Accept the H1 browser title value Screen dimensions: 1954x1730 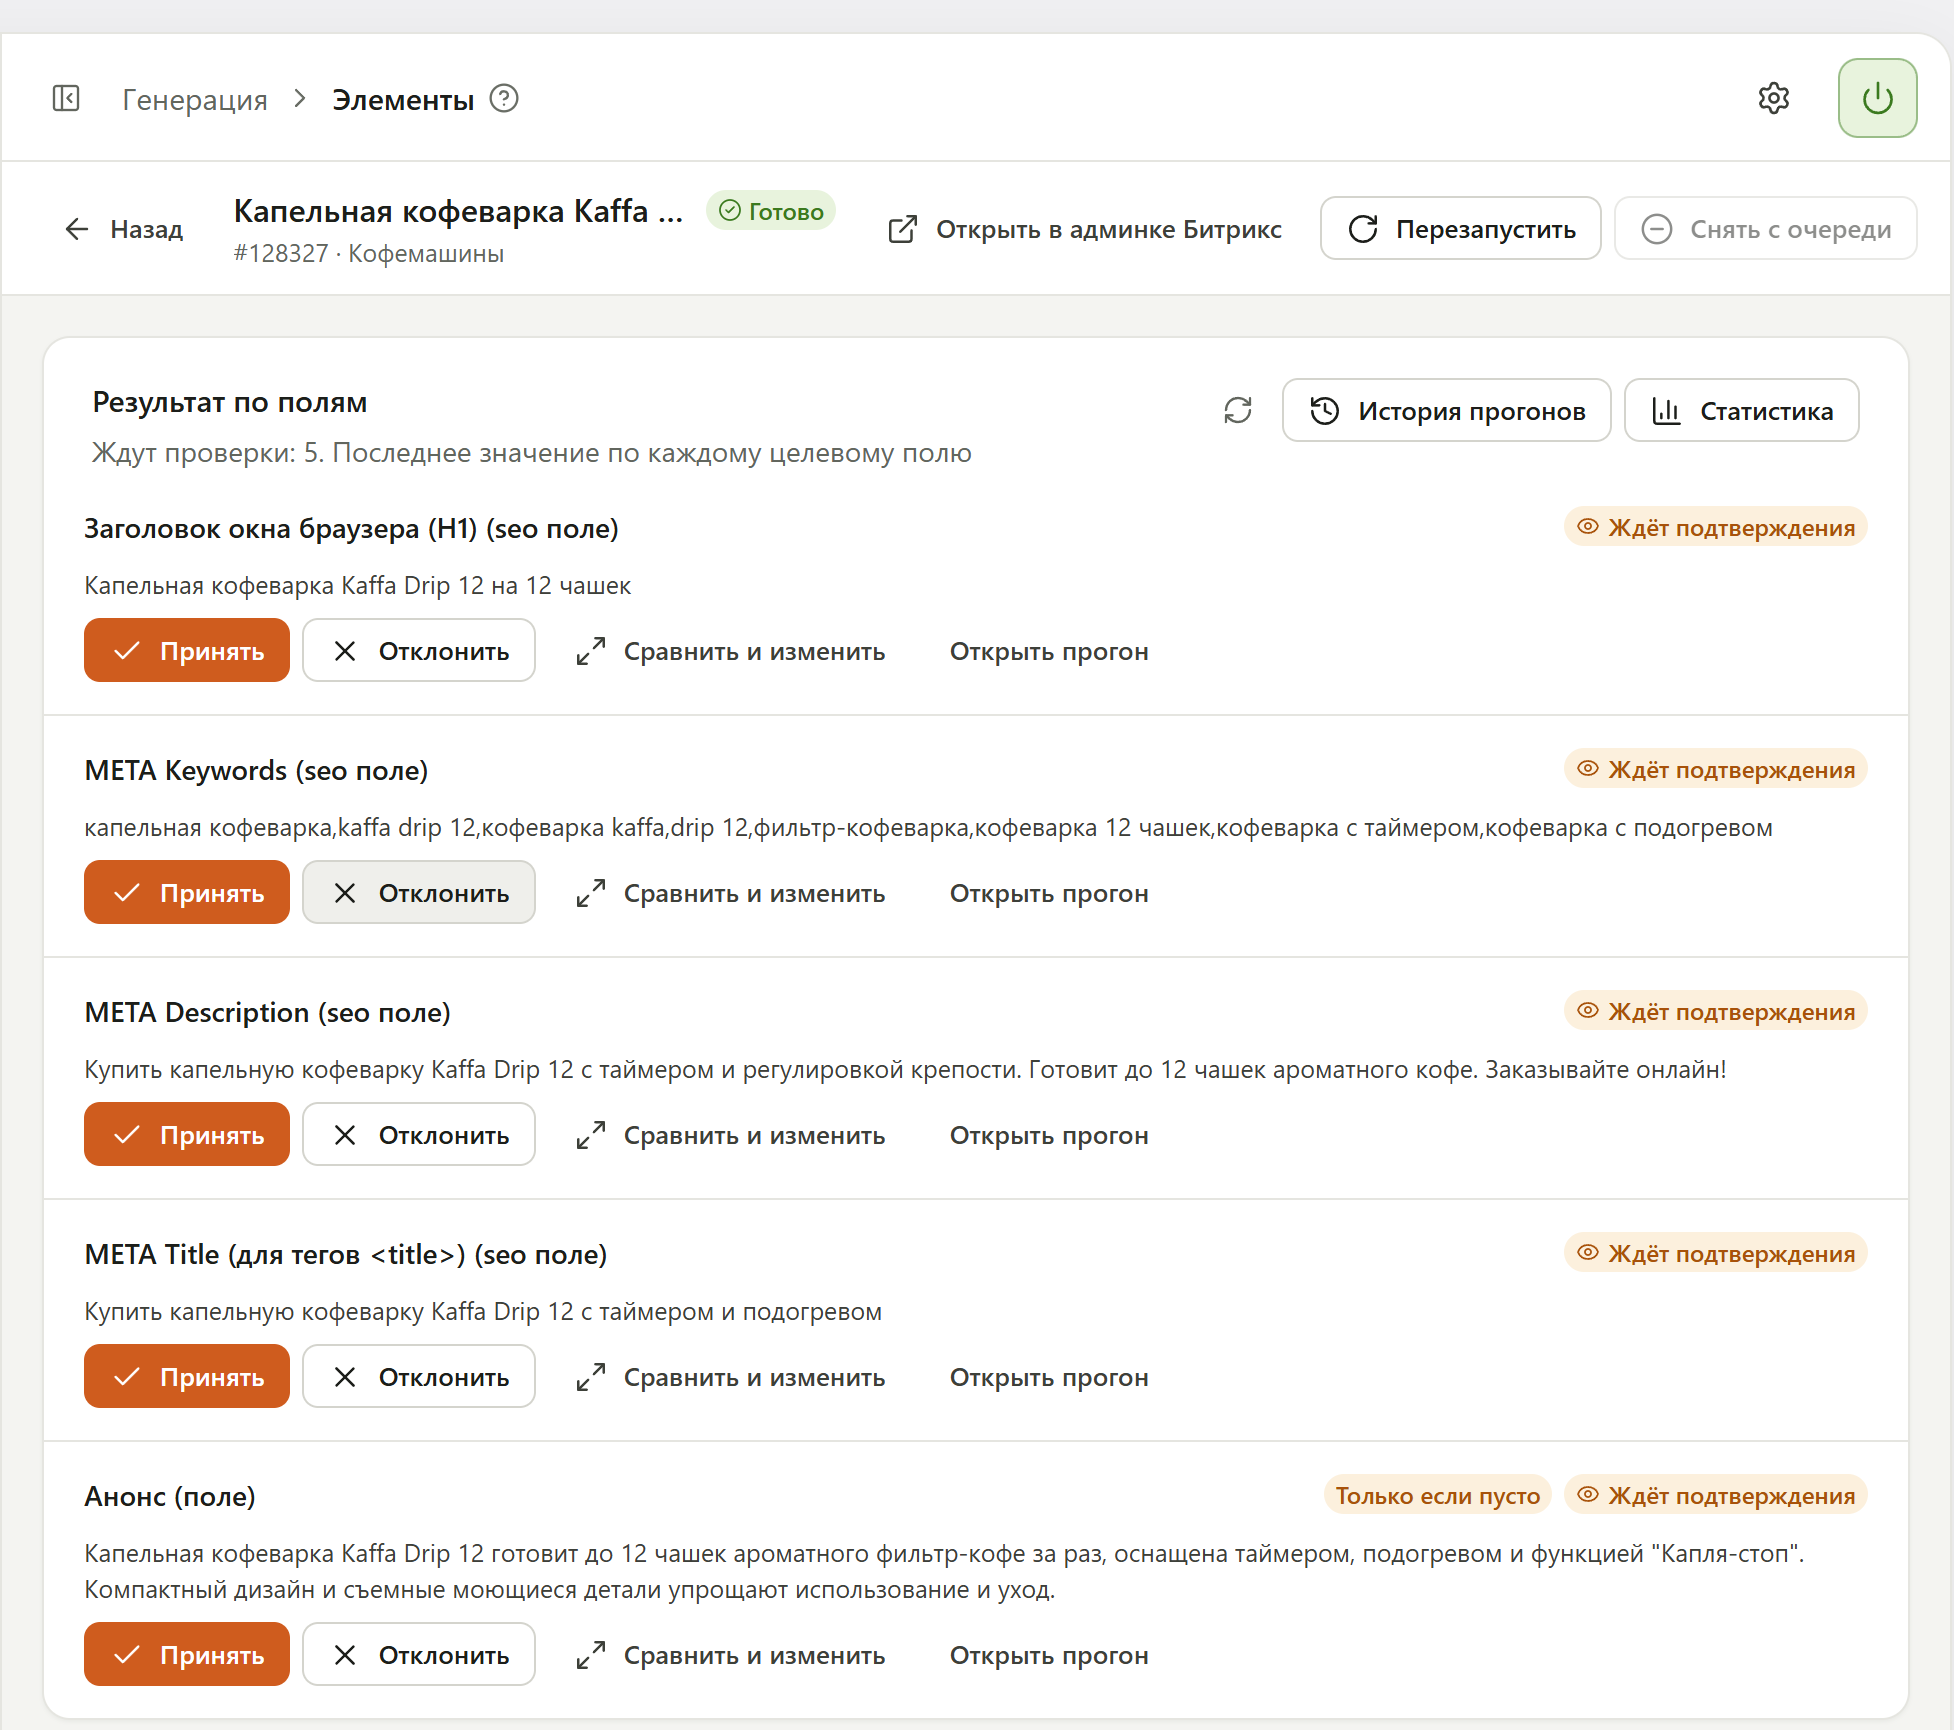[x=187, y=651]
